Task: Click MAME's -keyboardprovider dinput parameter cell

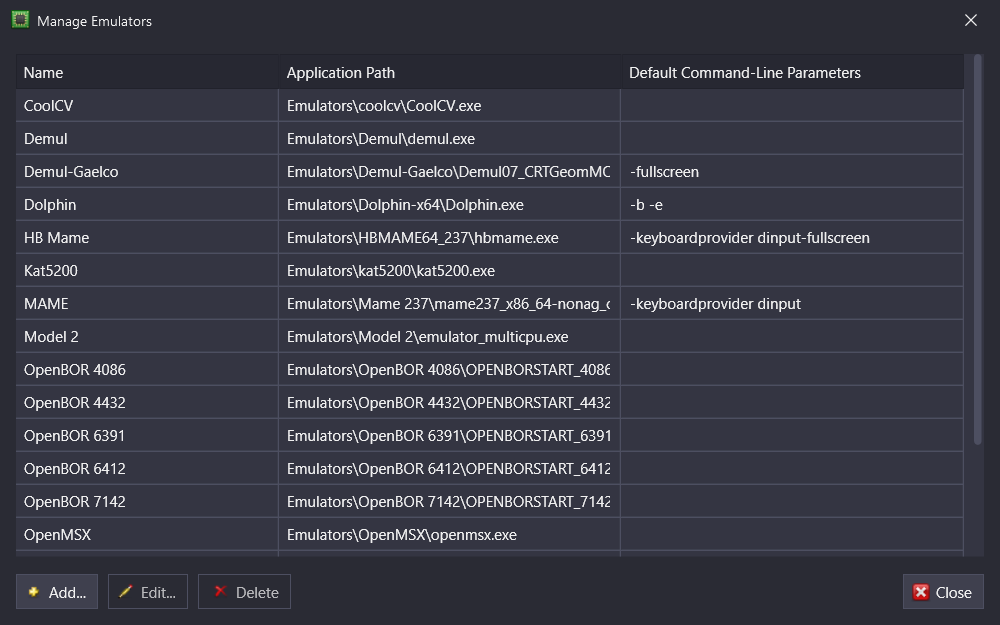Action: (792, 304)
